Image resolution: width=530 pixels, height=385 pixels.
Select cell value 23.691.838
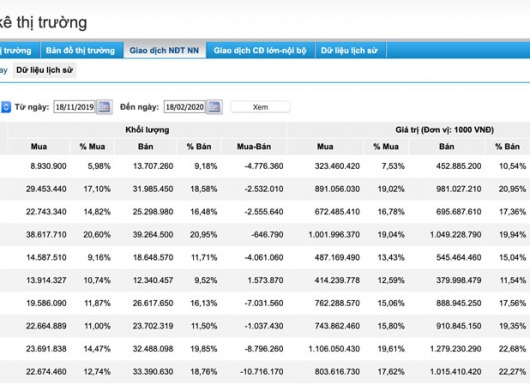pyautogui.click(x=46, y=349)
